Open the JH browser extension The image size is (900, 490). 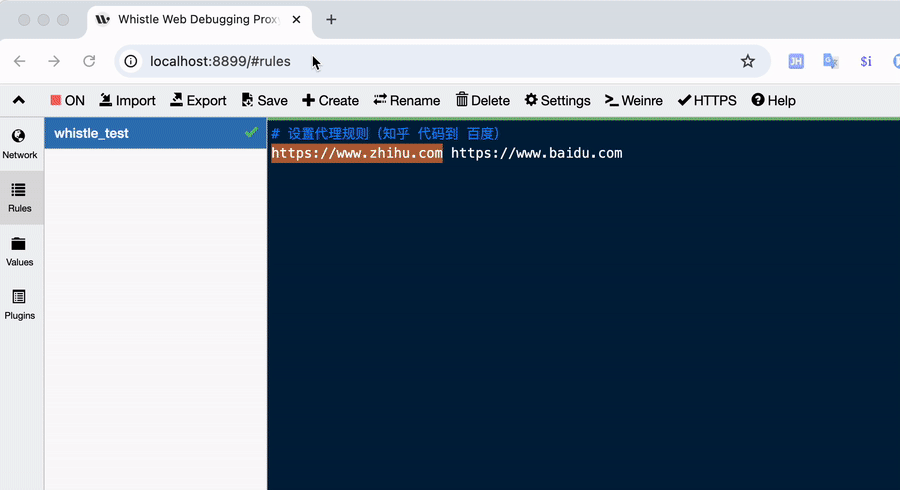796,61
